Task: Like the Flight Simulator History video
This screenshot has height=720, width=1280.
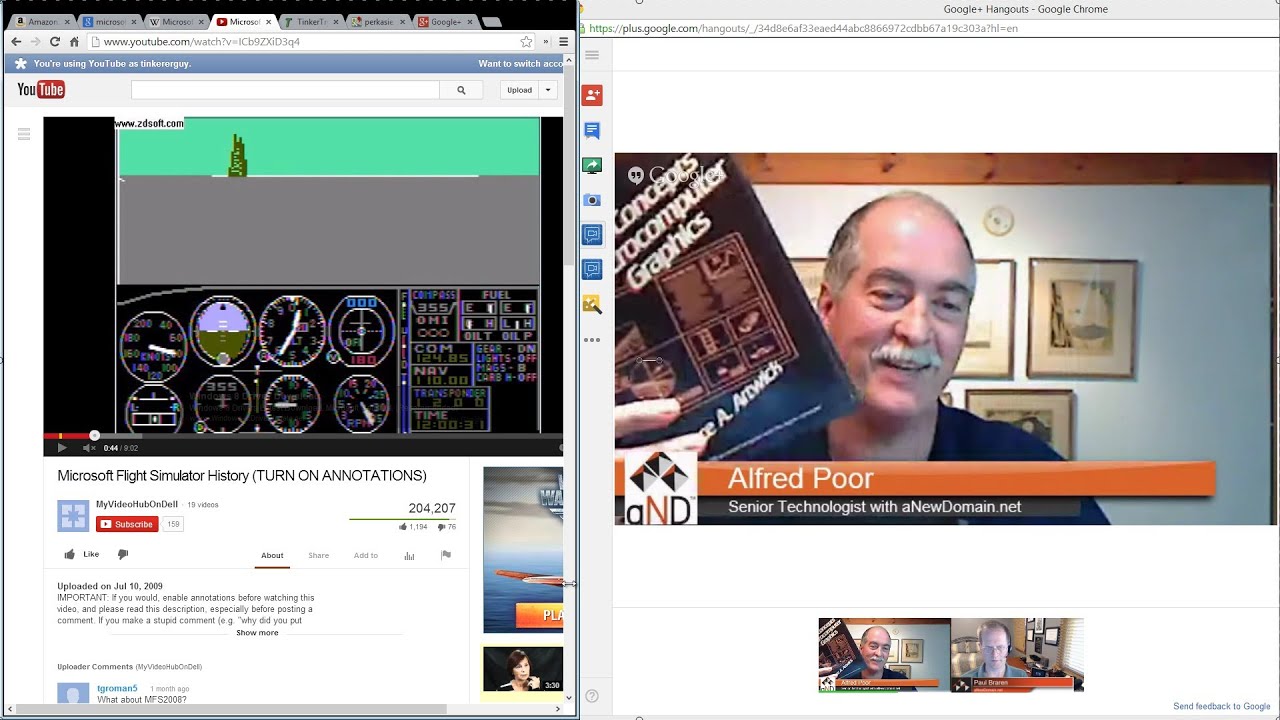Action: tap(82, 554)
